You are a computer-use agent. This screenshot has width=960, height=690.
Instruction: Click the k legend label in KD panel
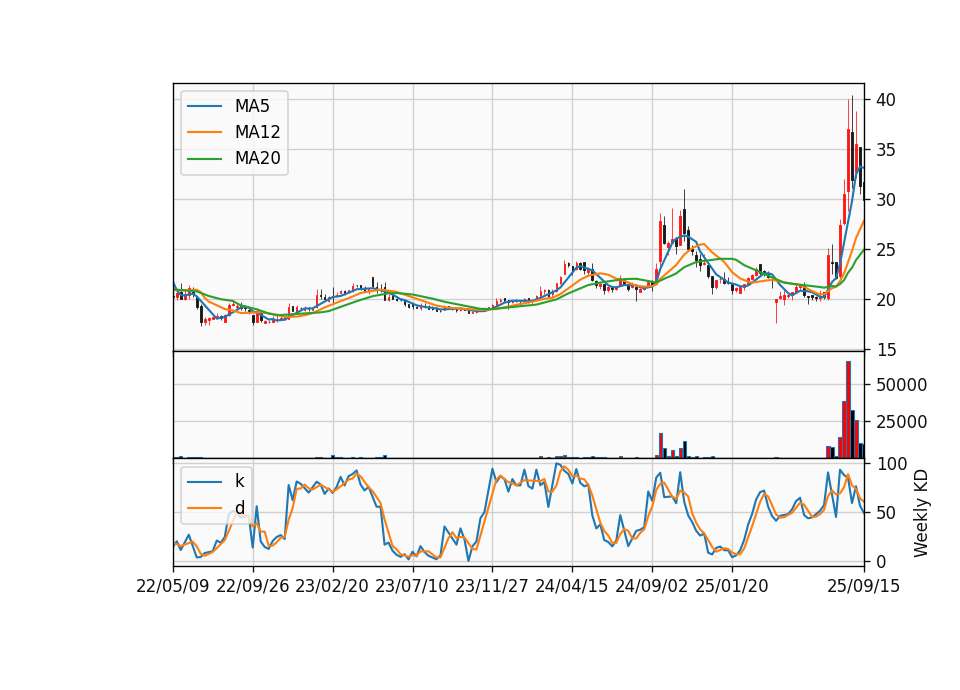tap(239, 481)
